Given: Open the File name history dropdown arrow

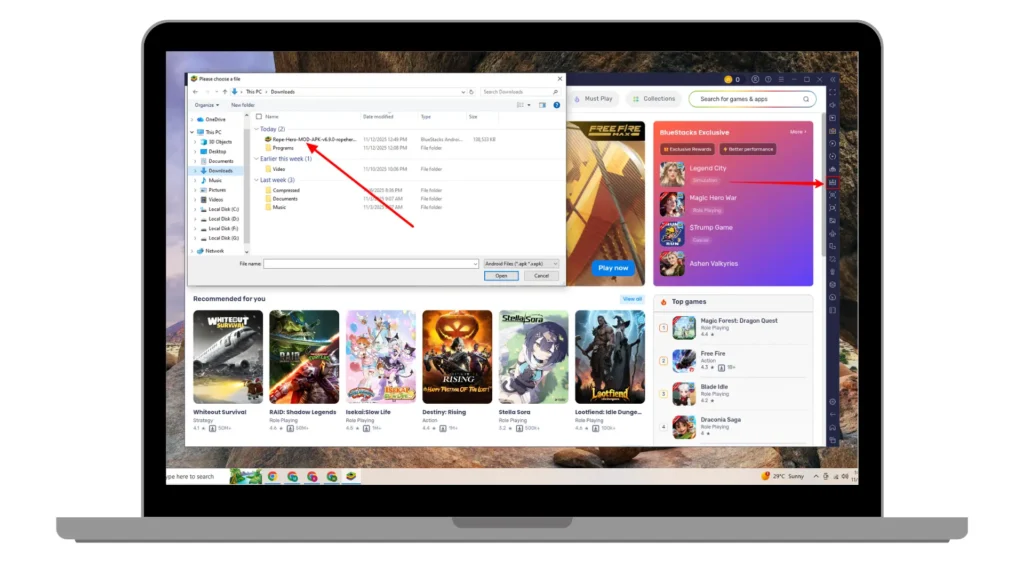Looking at the screenshot, I should pyautogui.click(x=475, y=264).
